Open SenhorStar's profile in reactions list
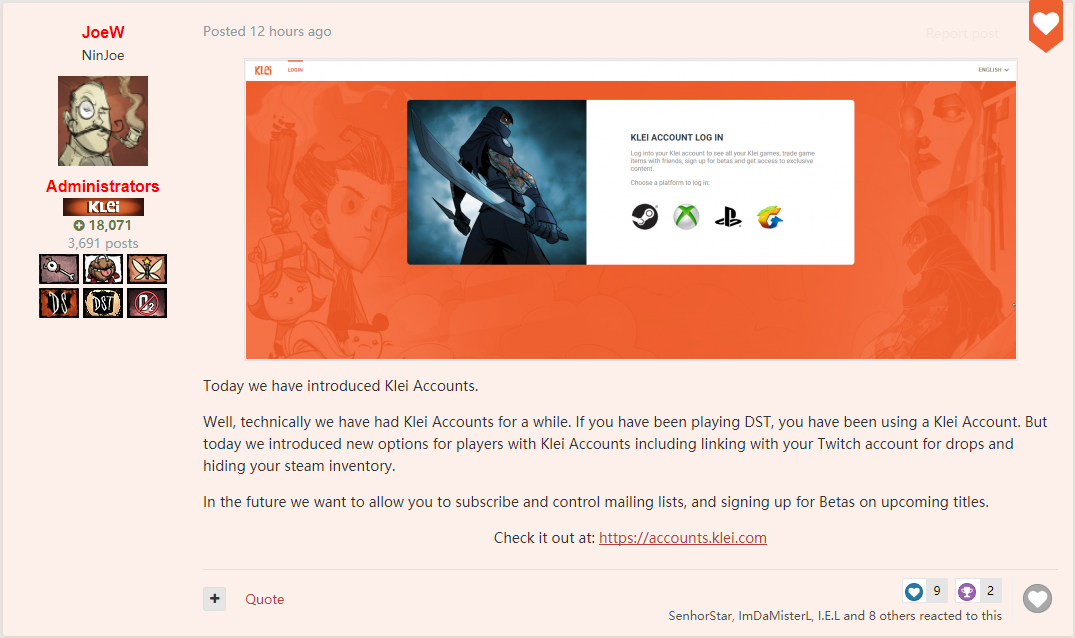This screenshot has height=638, width=1075. pyautogui.click(x=700, y=615)
